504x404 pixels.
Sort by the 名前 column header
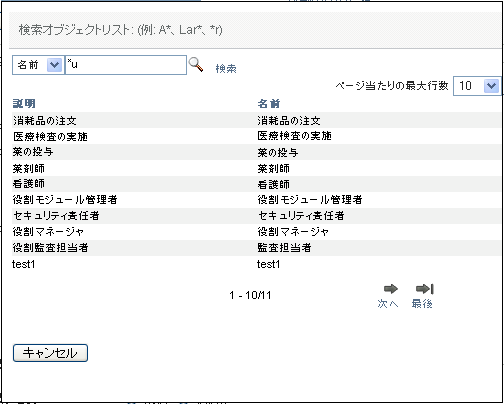[x=269, y=104]
